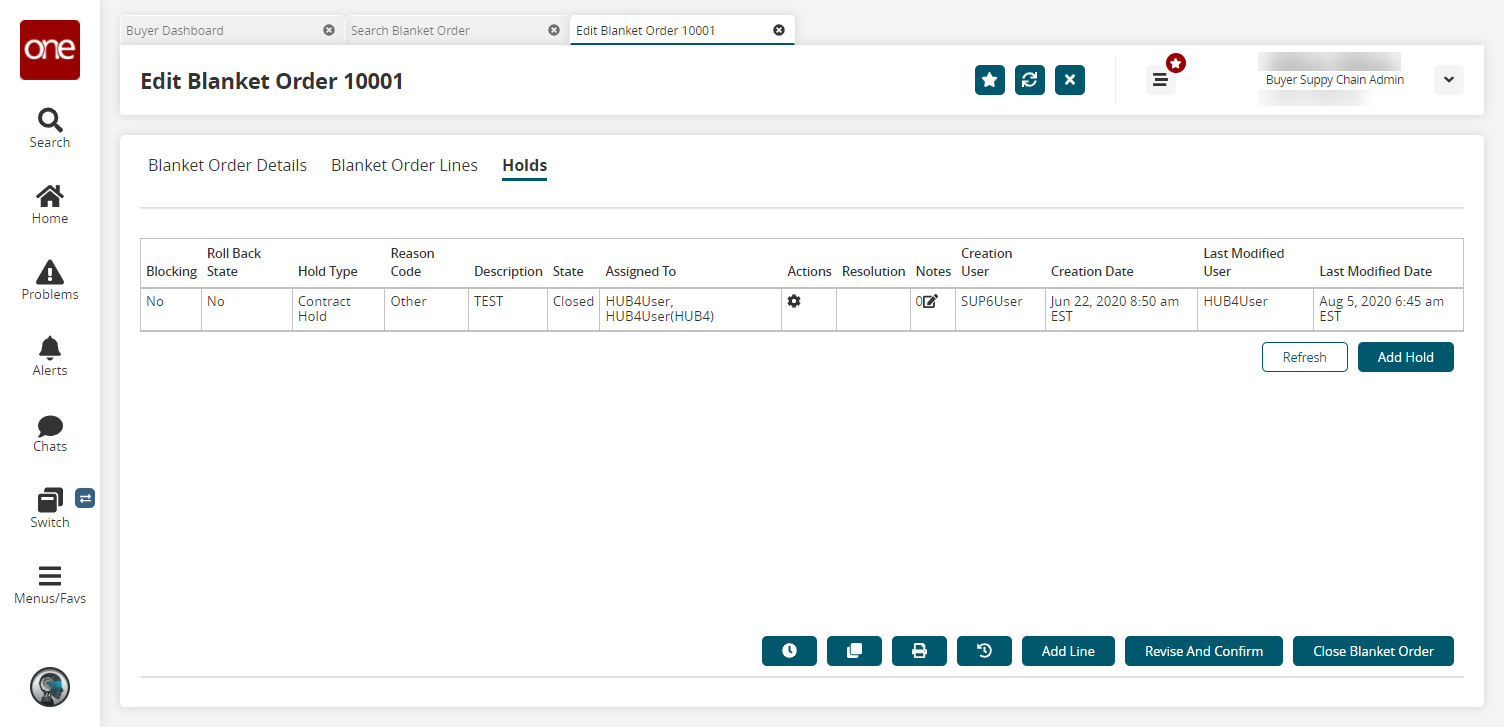Open the Alerts bell in sidebar
1504x727 pixels.
coord(49,356)
